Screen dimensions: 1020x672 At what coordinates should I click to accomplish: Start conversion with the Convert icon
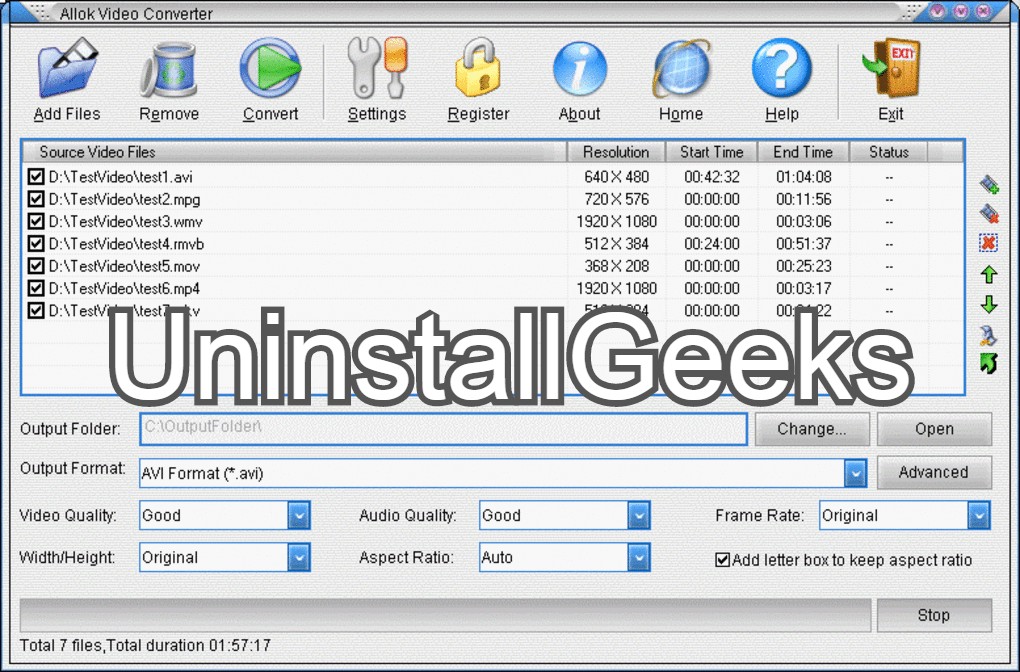coord(270,68)
